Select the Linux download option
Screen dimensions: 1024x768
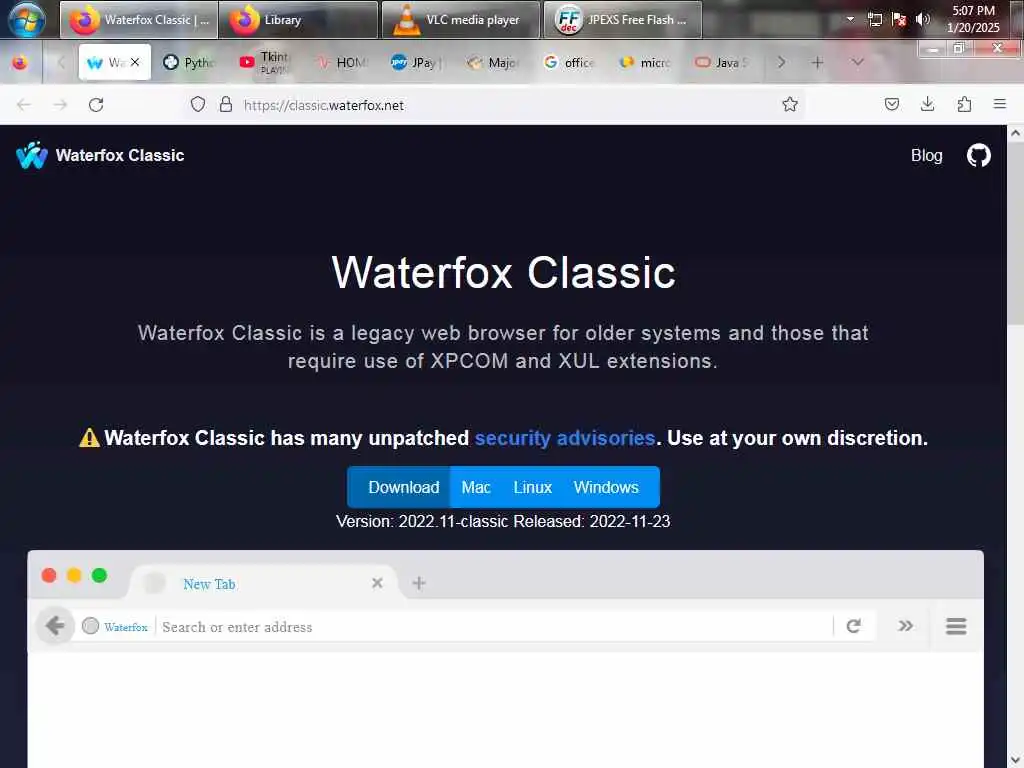point(532,487)
